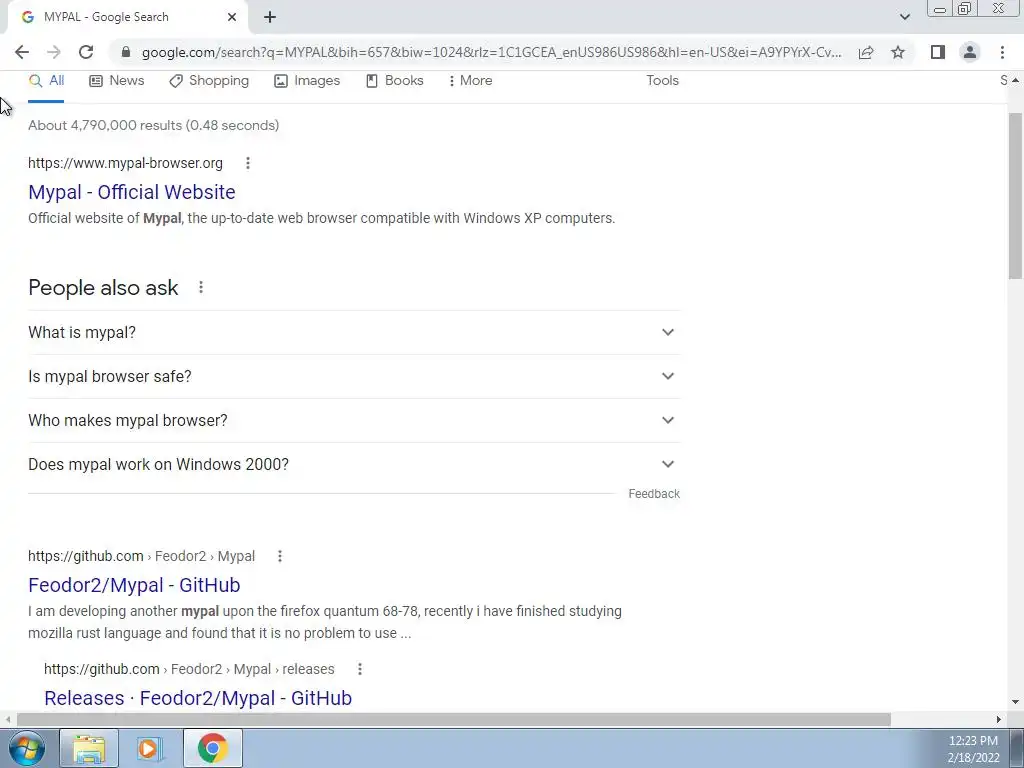Expand "Does mypal work on Windows 2000?"
The width and height of the screenshot is (1024, 768).
click(354, 464)
